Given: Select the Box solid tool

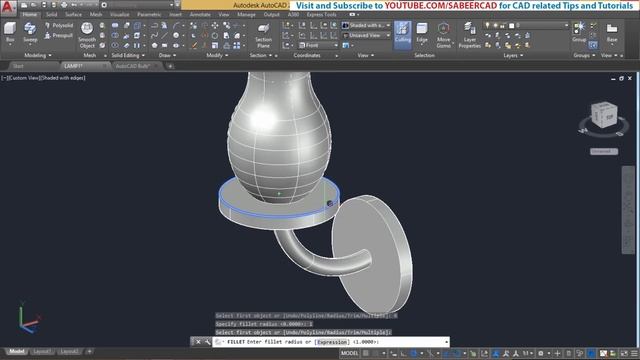Looking at the screenshot, I should [10, 32].
